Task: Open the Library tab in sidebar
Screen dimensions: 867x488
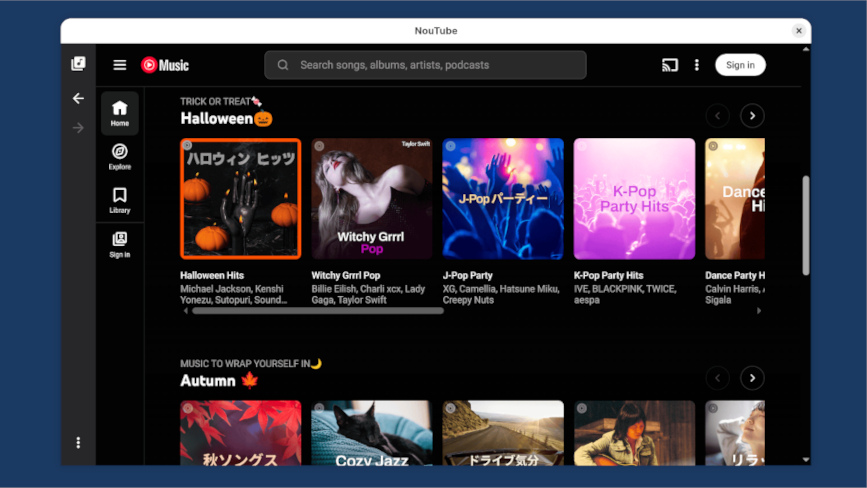Action: tap(120, 200)
